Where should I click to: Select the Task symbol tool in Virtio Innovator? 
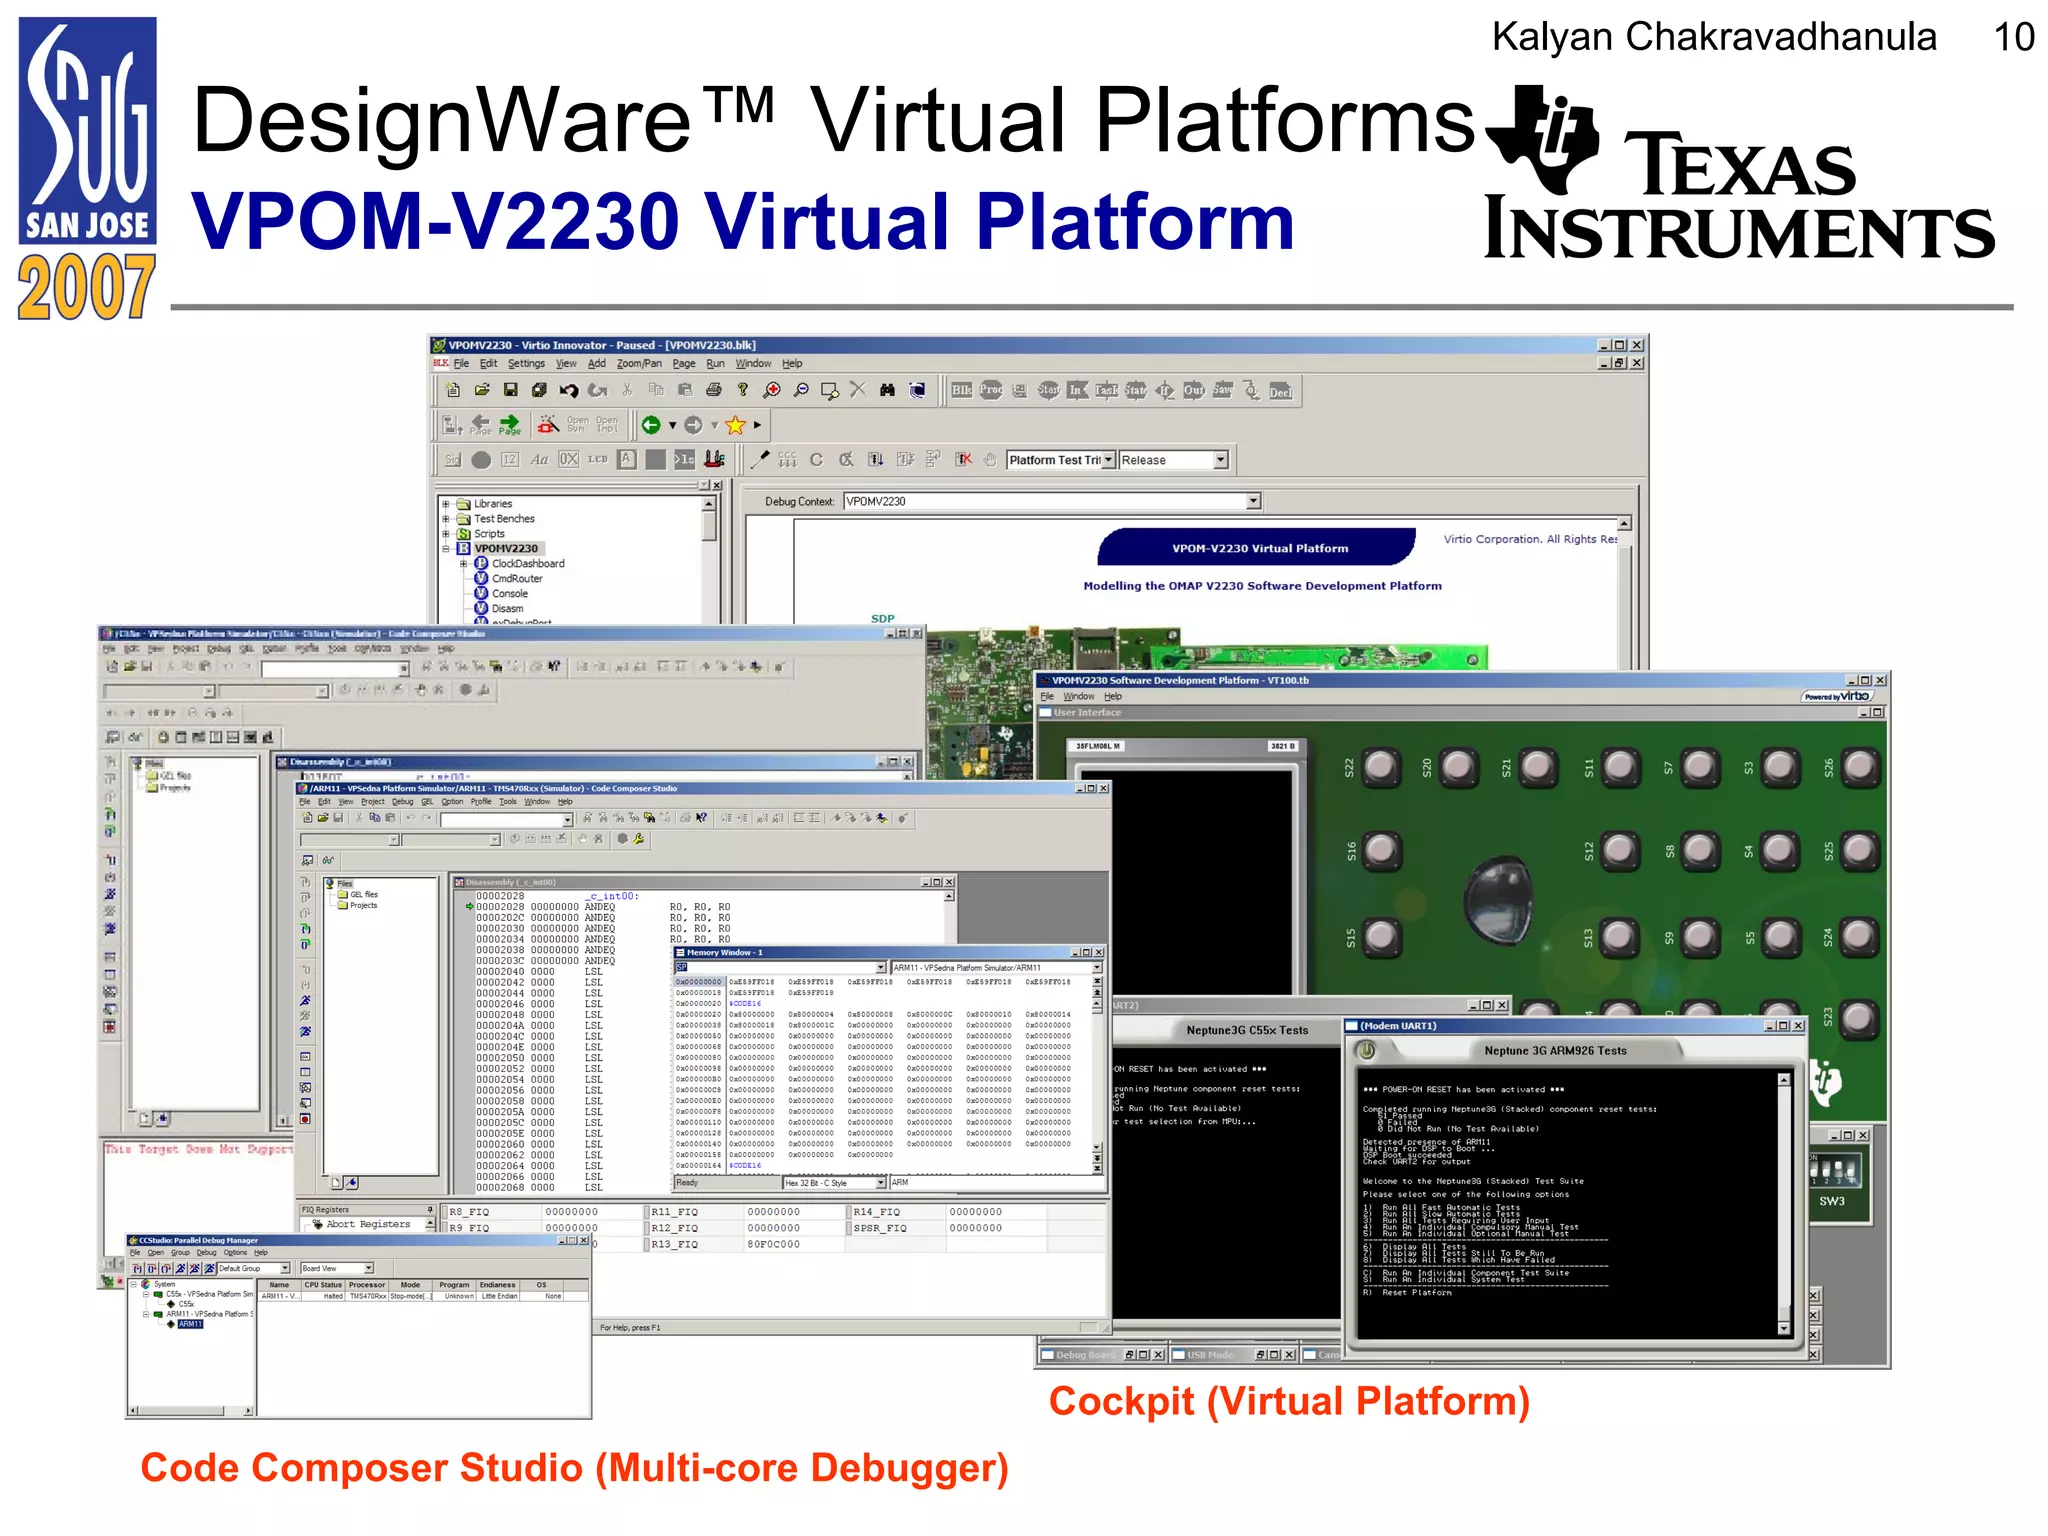click(x=1106, y=391)
